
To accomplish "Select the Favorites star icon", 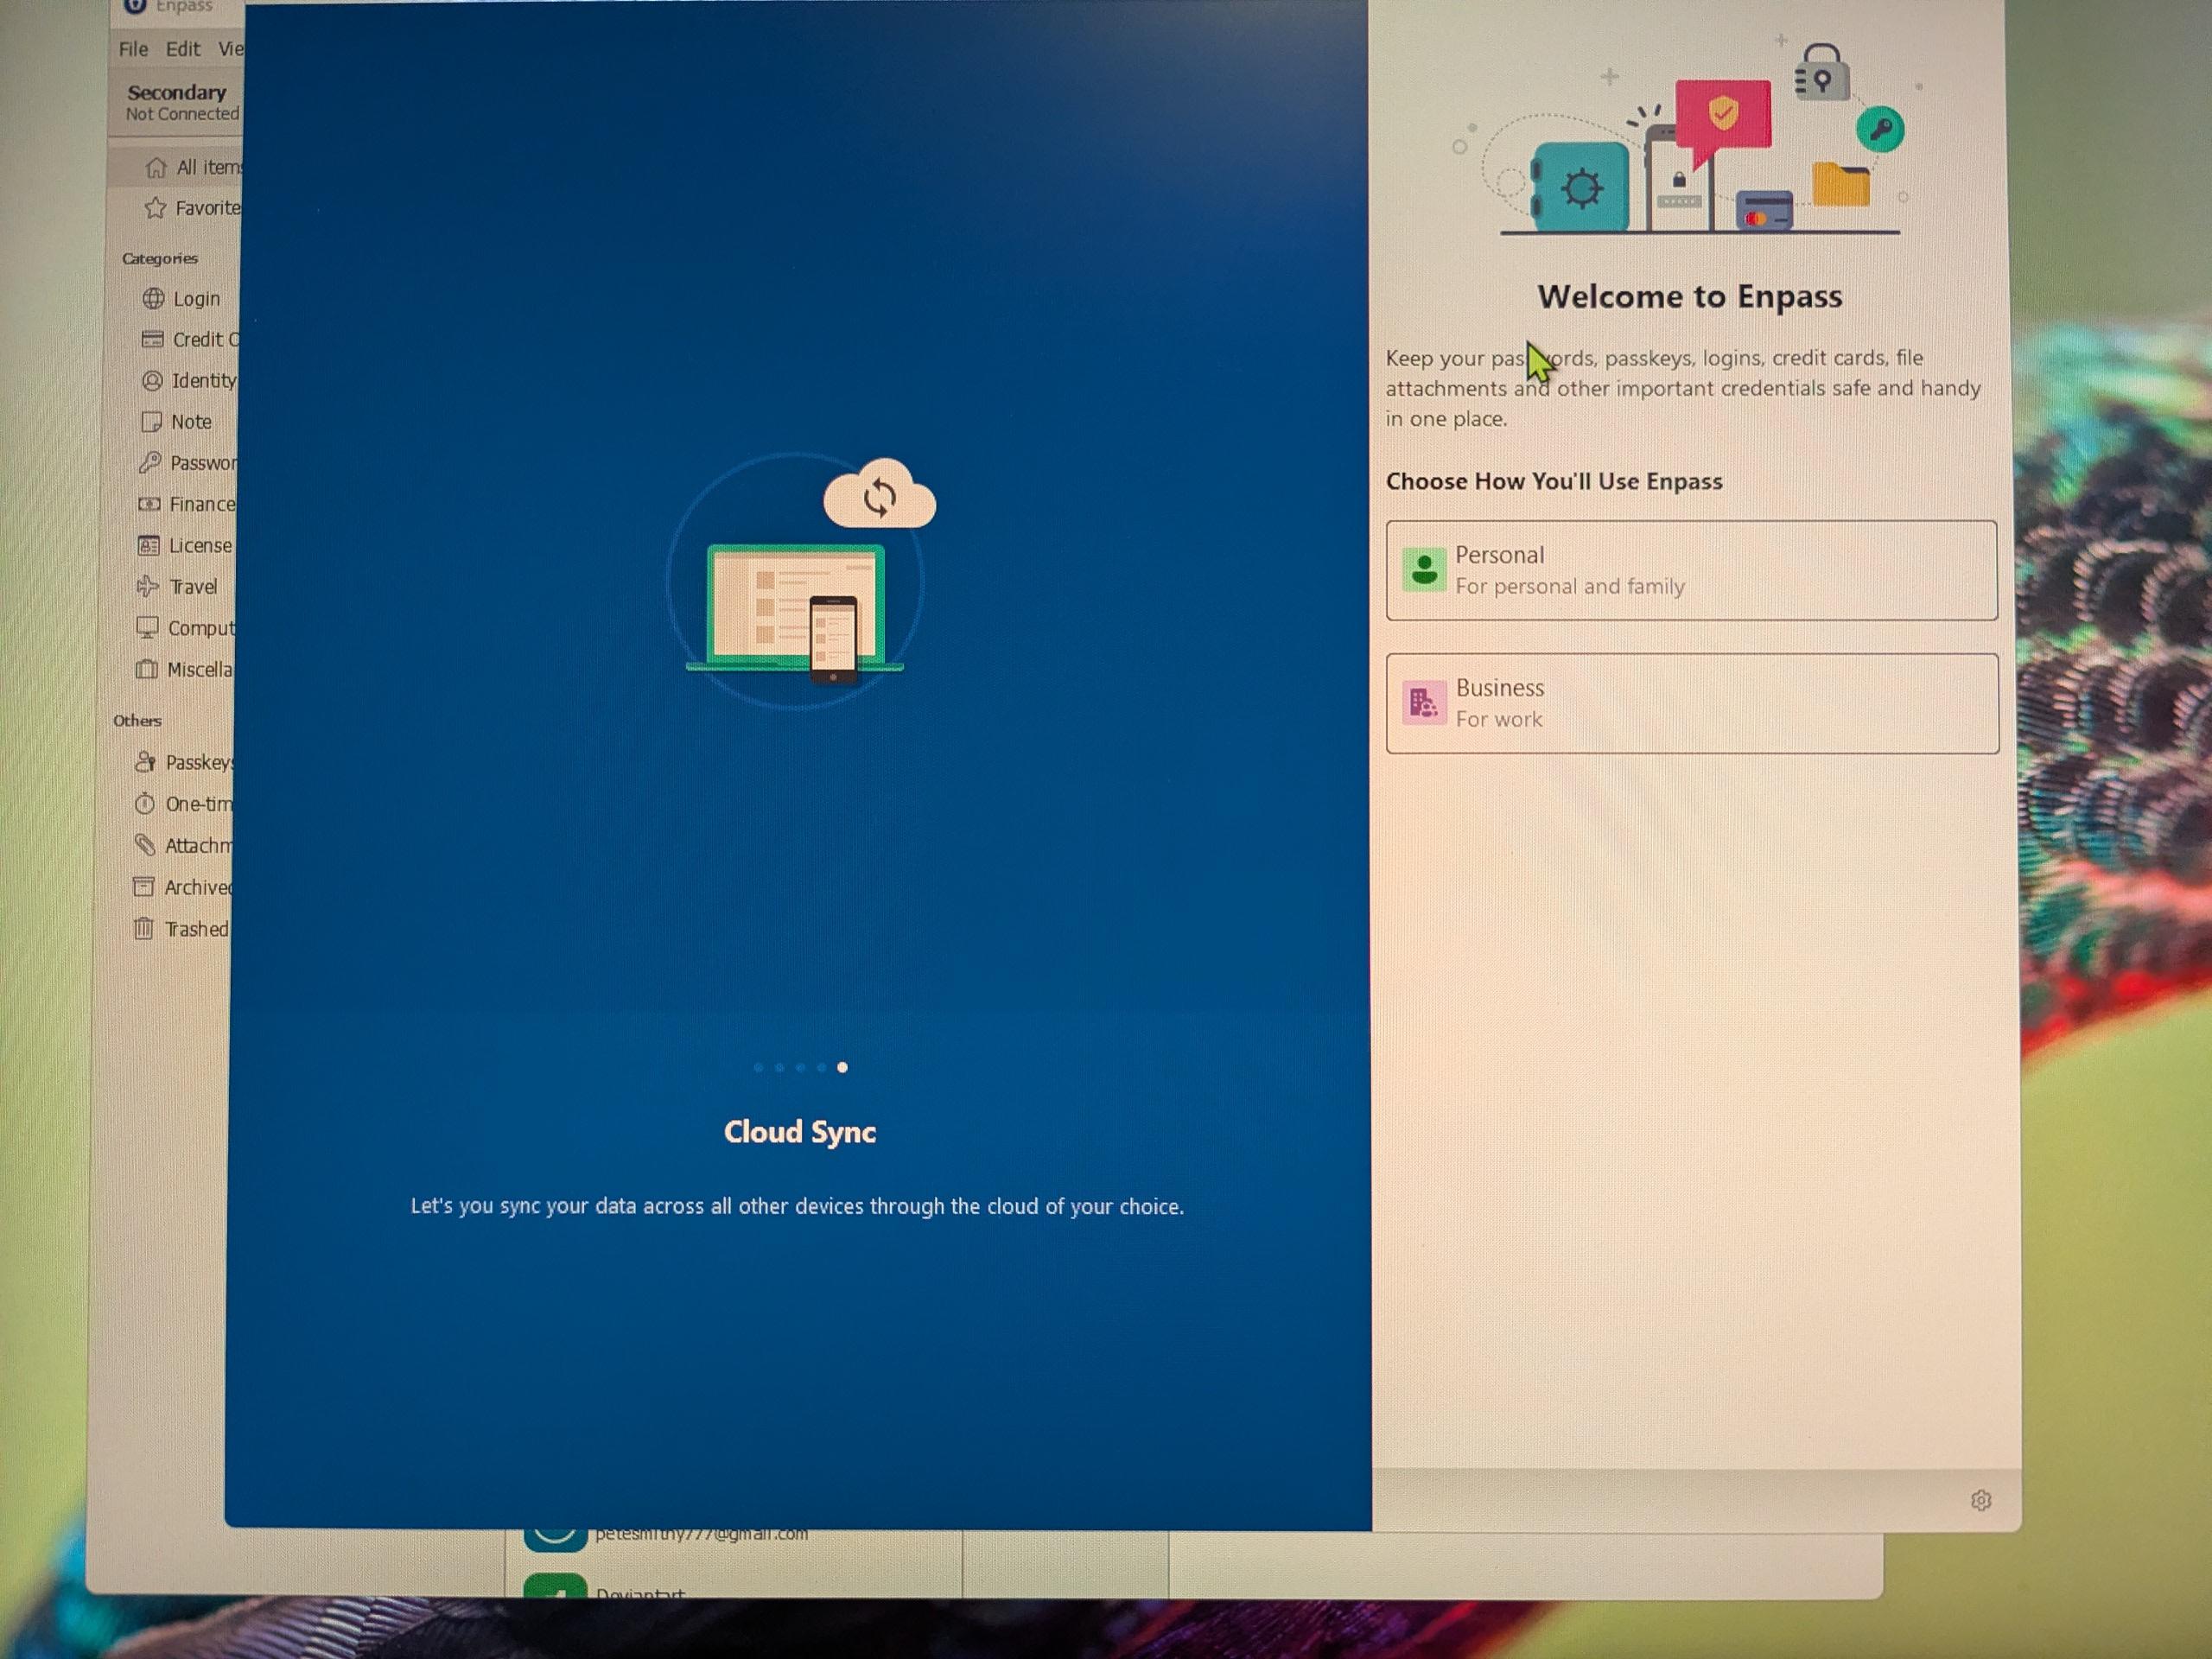I will coord(155,208).
